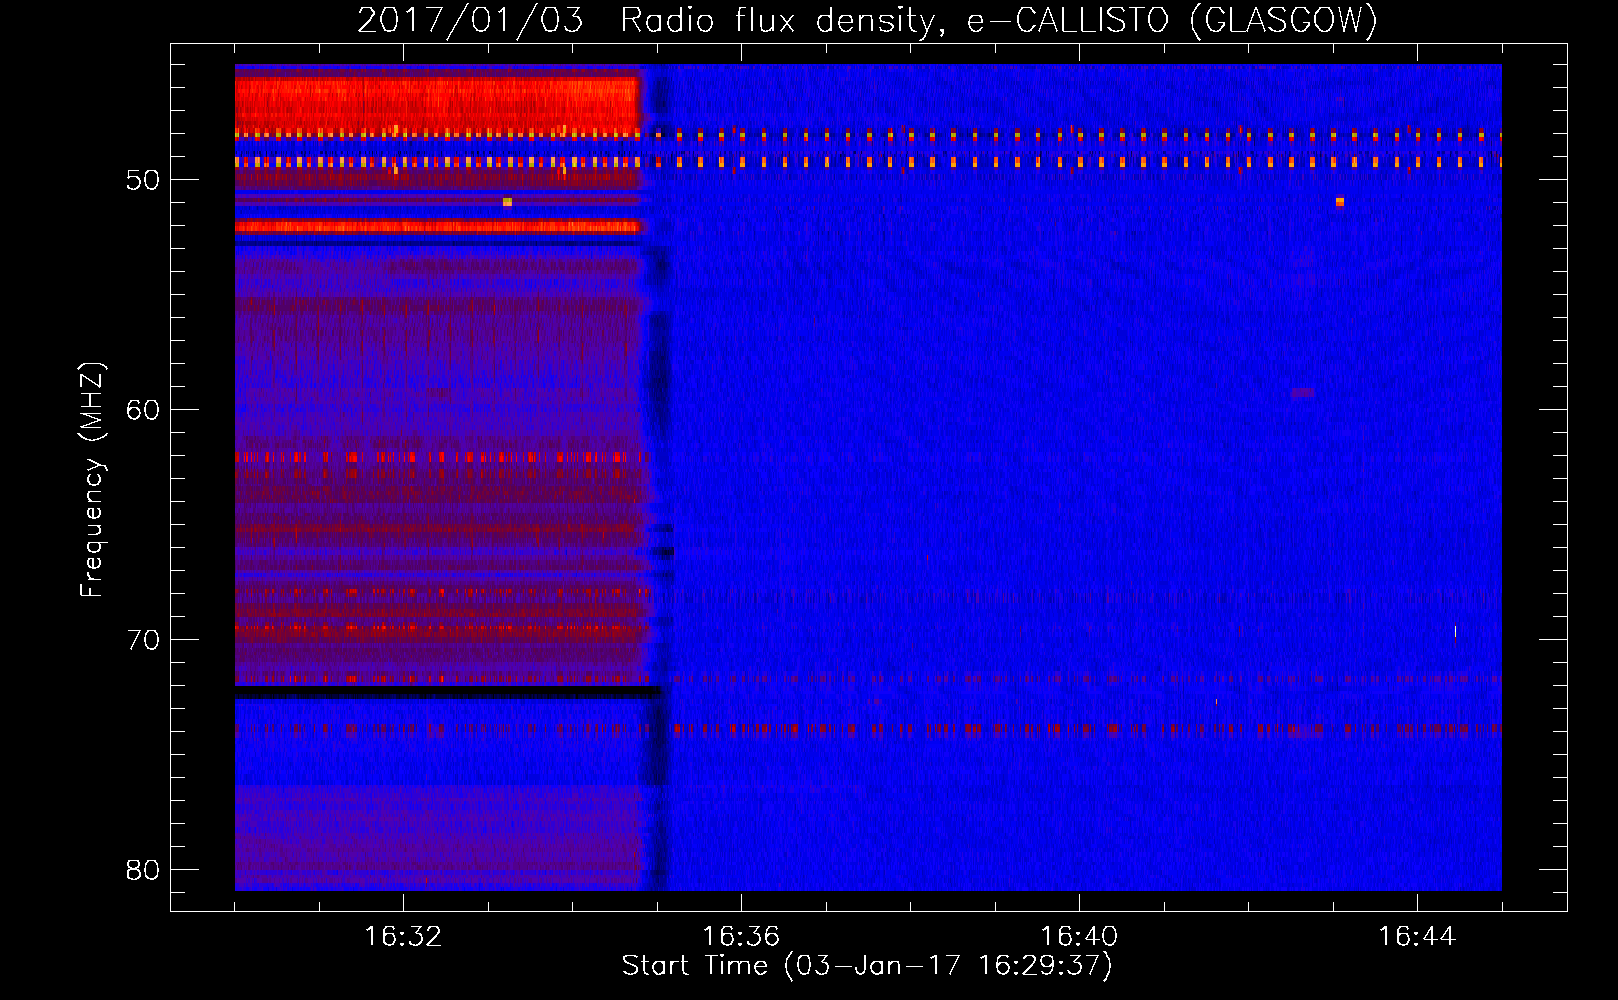Image resolution: width=1618 pixels, height=1000 pixels.
Task: Click the 60 frequency tick label
Action: tap(143, 410)
